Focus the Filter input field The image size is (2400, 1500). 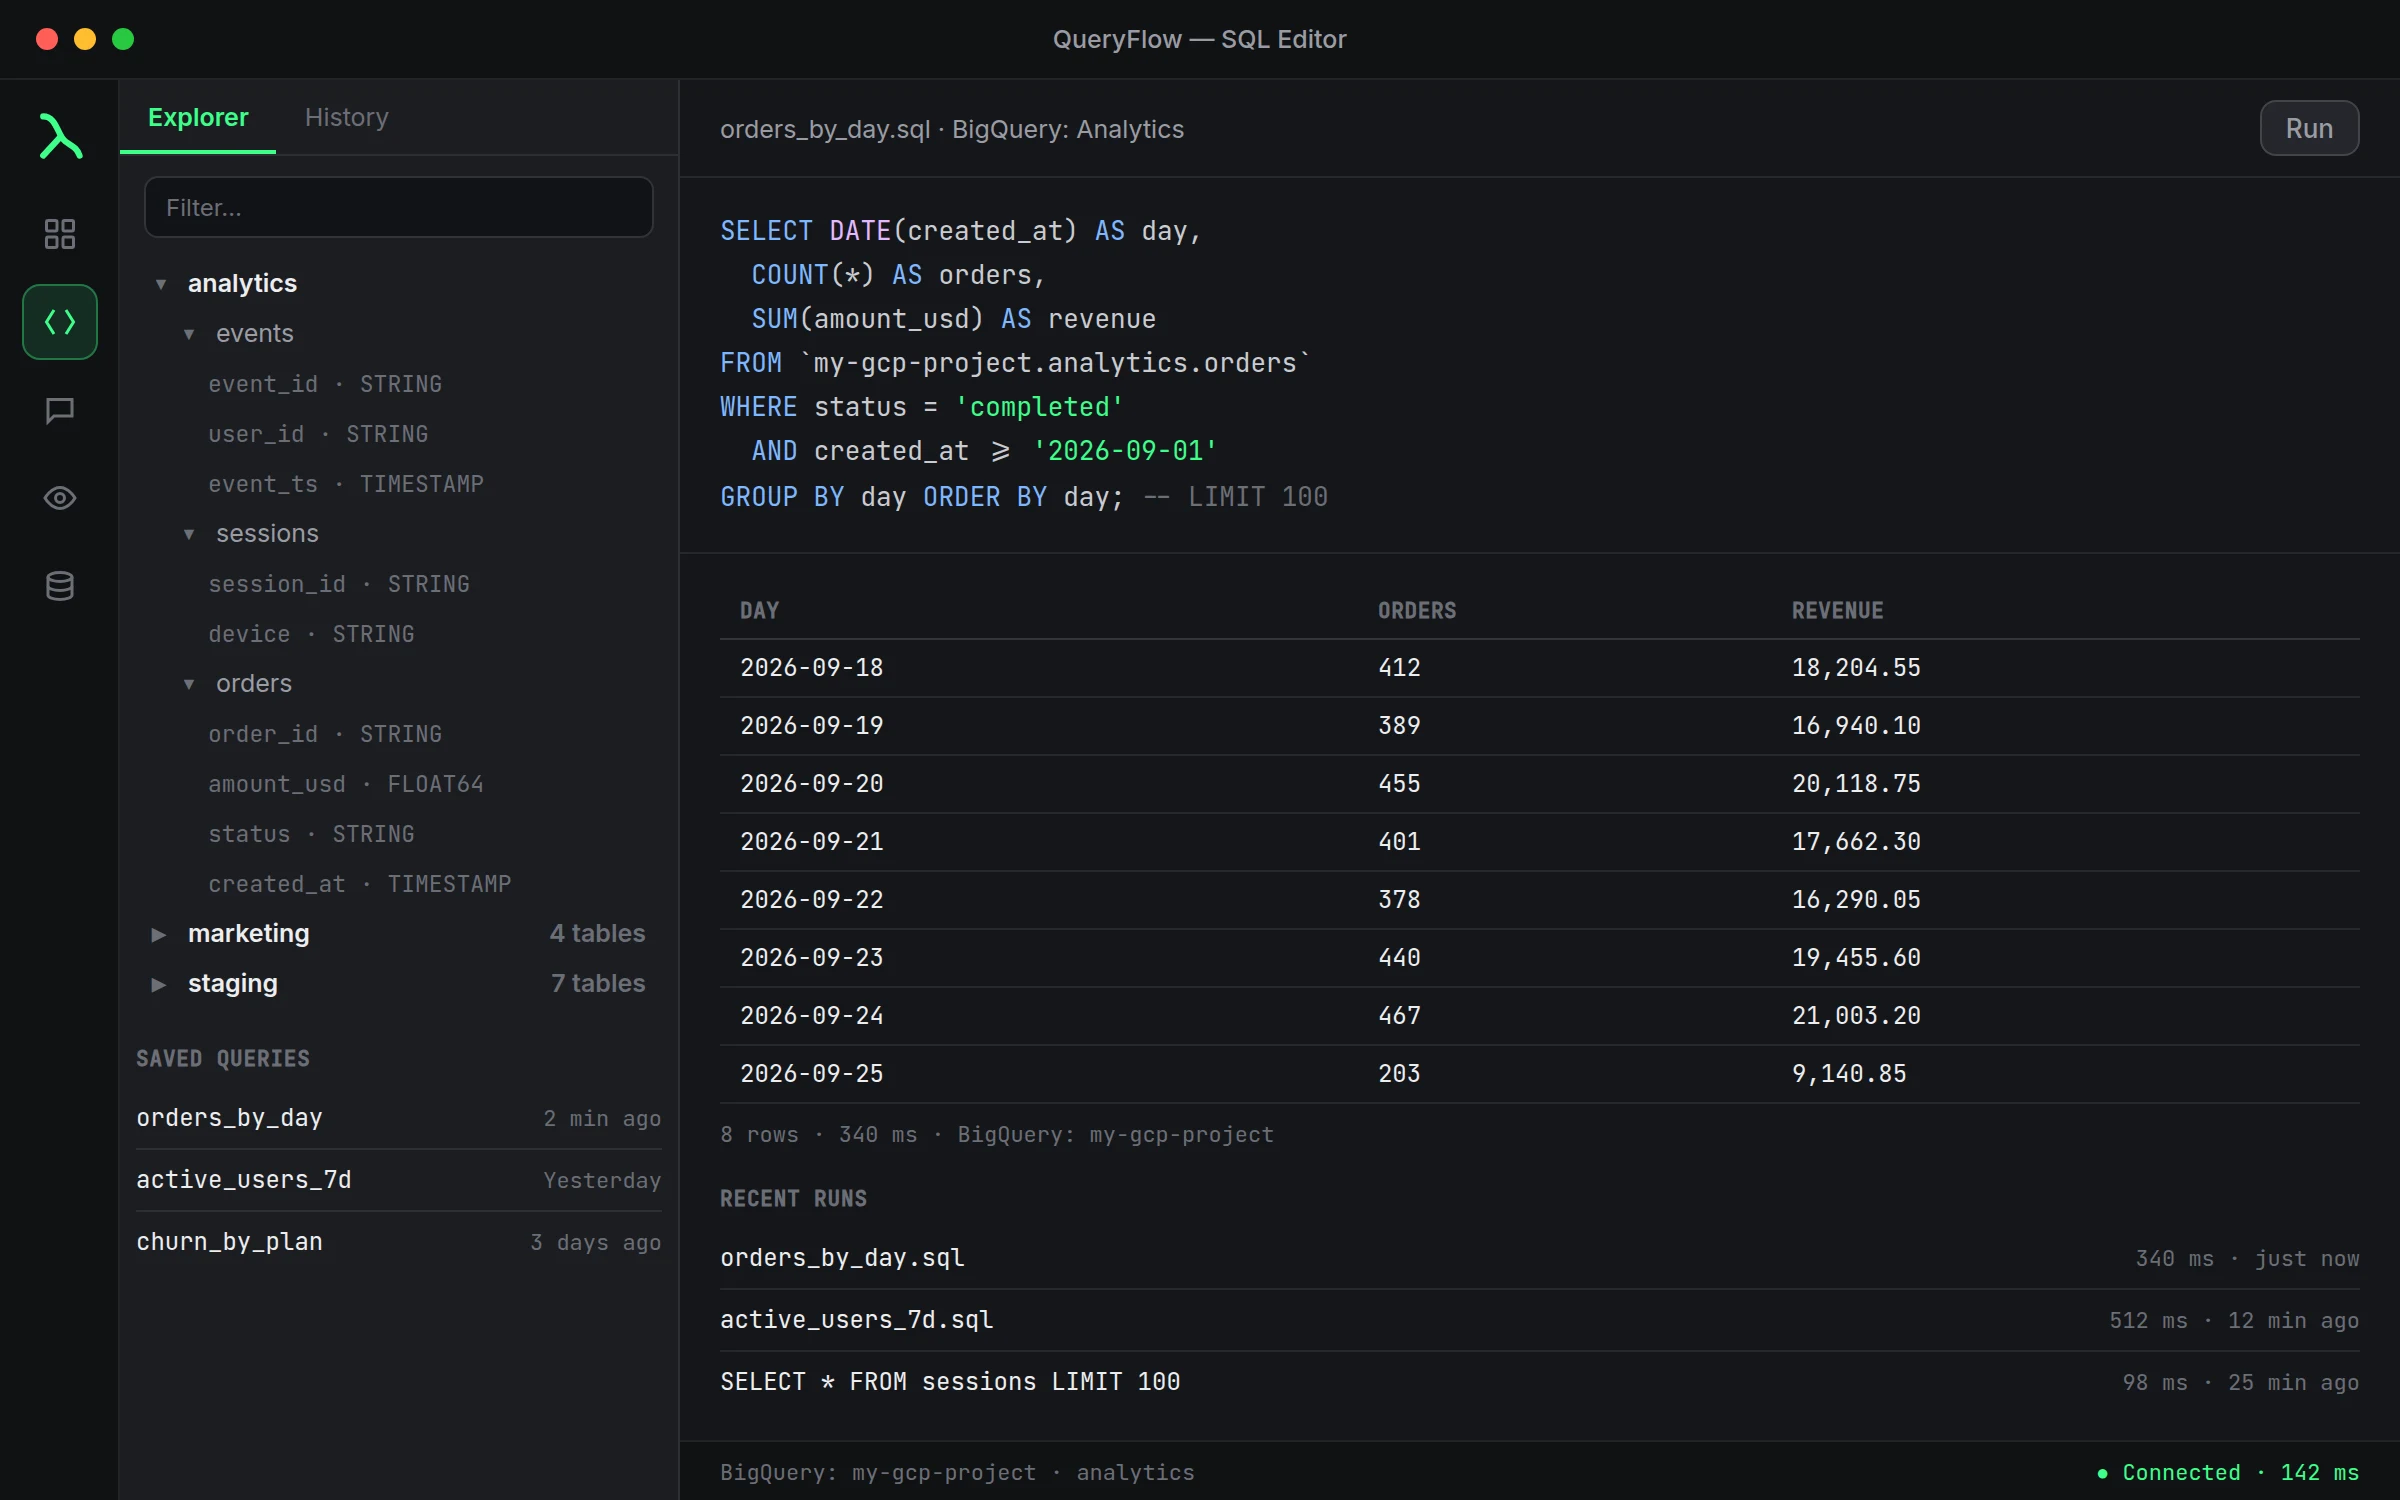pyautogui.click(x=398, y=207)
